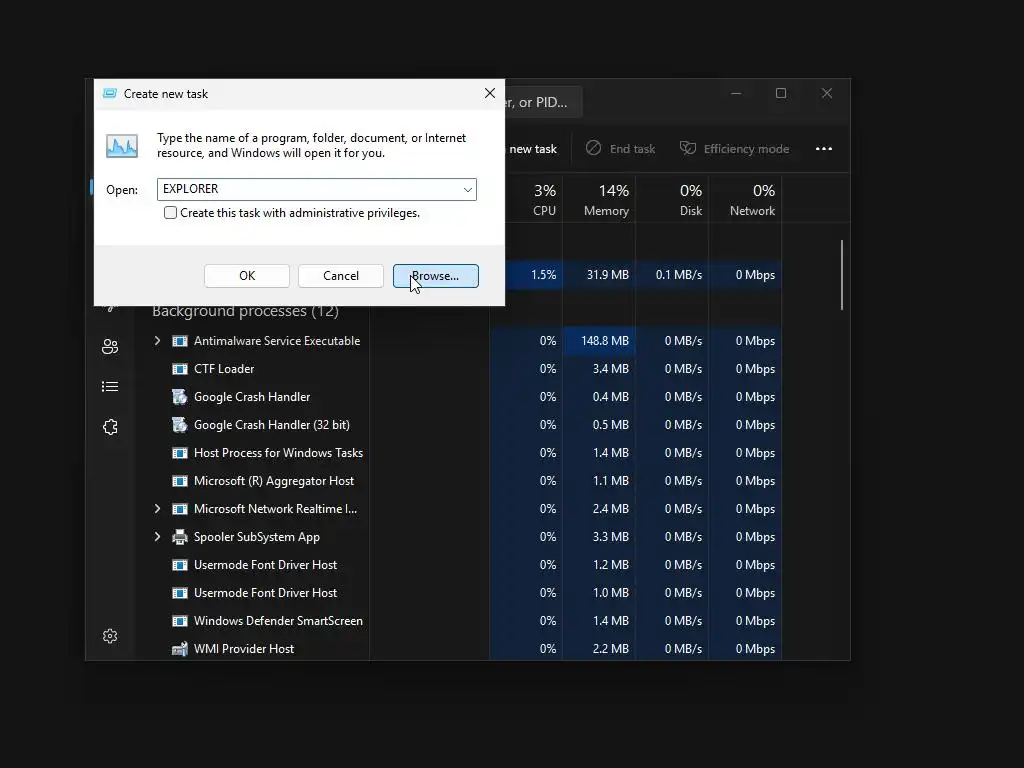Click the Task Manager search box
Screen dimensions: 1024x768
point(543,103)
